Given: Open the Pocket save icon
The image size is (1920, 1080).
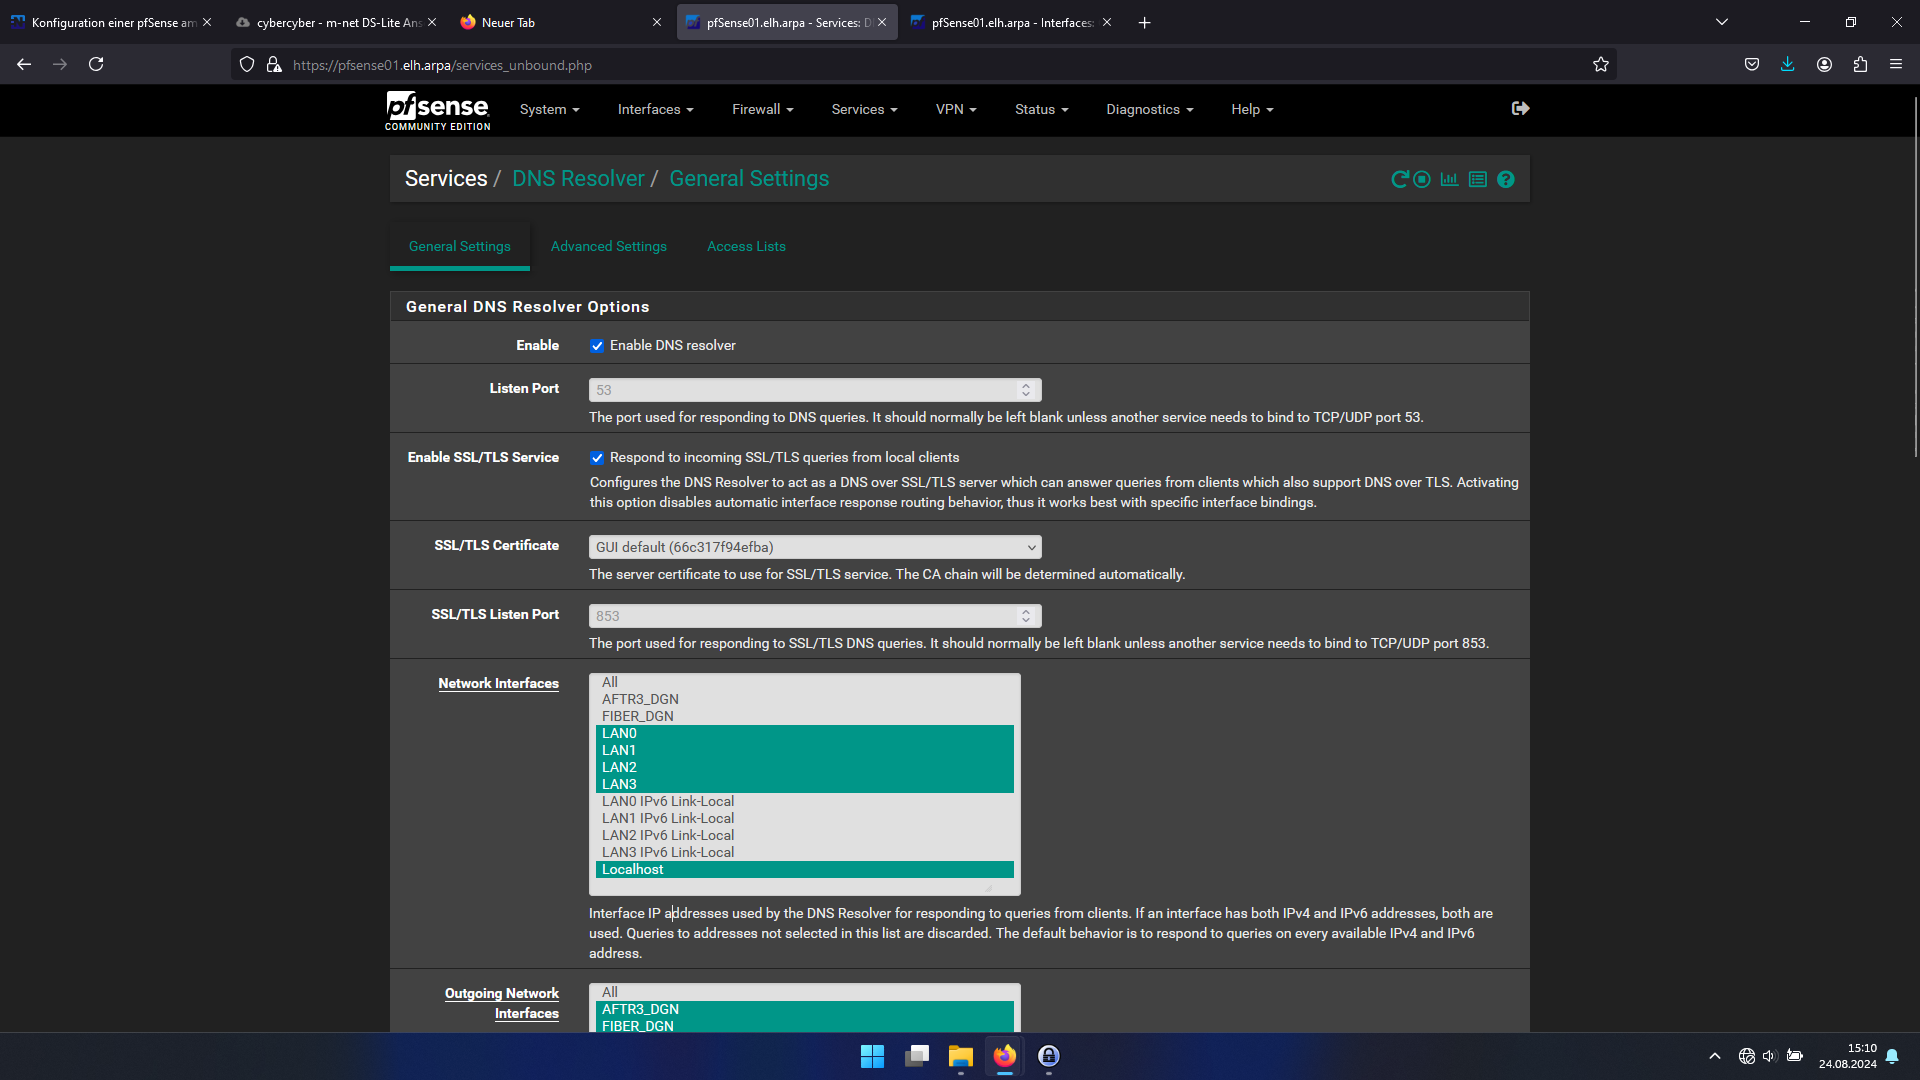Looking at the screenshot, I should (1752, 64).
